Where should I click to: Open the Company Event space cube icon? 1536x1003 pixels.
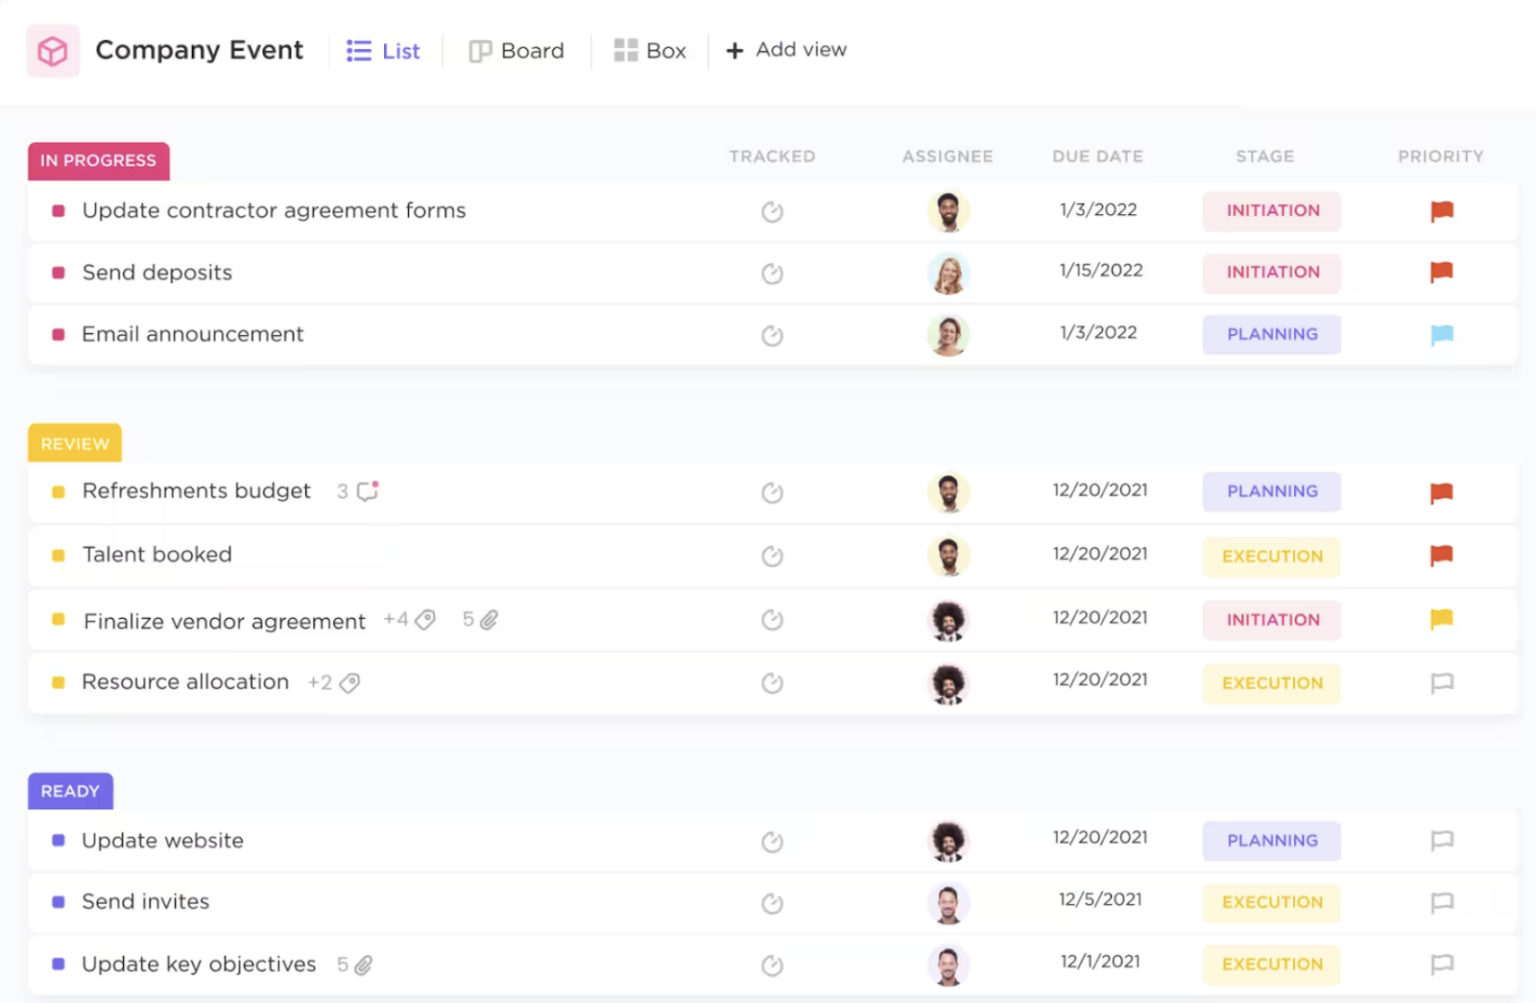[52, 49]
